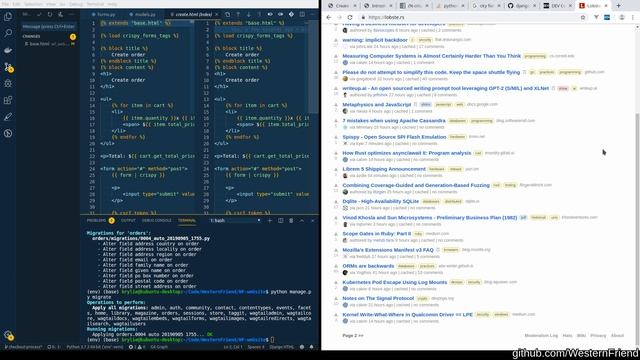This screenshot has width=640, height=360.
Task: Open the Source Control view icon
Action: 8,67
